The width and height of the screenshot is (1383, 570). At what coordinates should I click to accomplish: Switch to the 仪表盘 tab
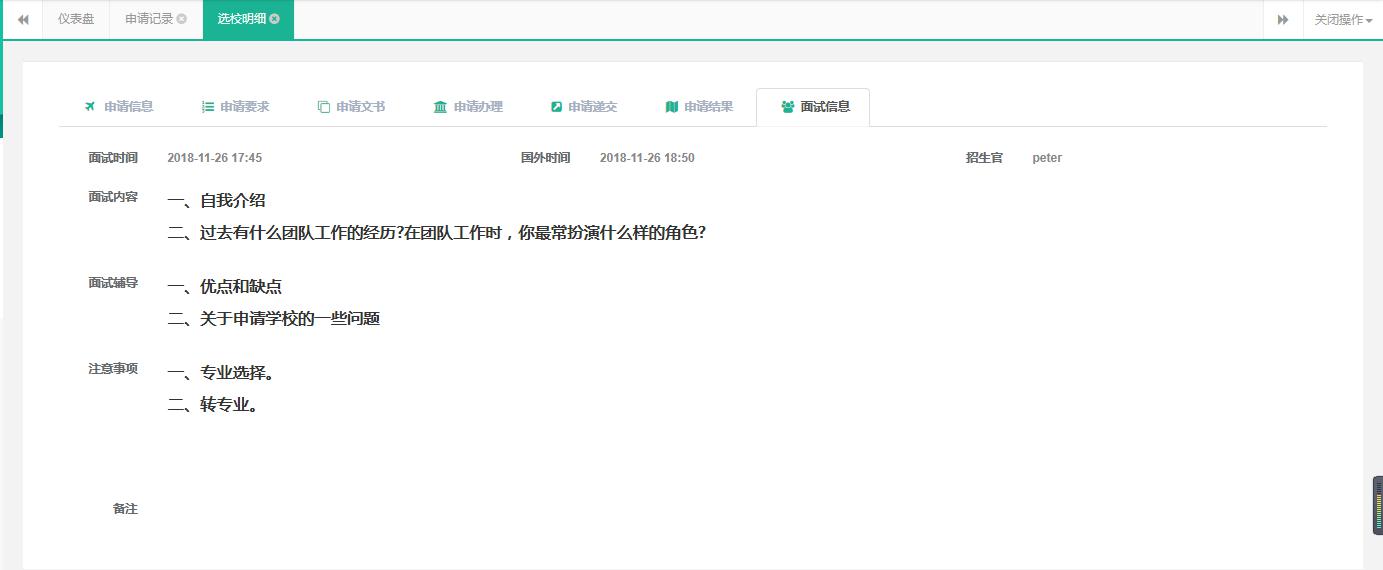coord(76,19)
